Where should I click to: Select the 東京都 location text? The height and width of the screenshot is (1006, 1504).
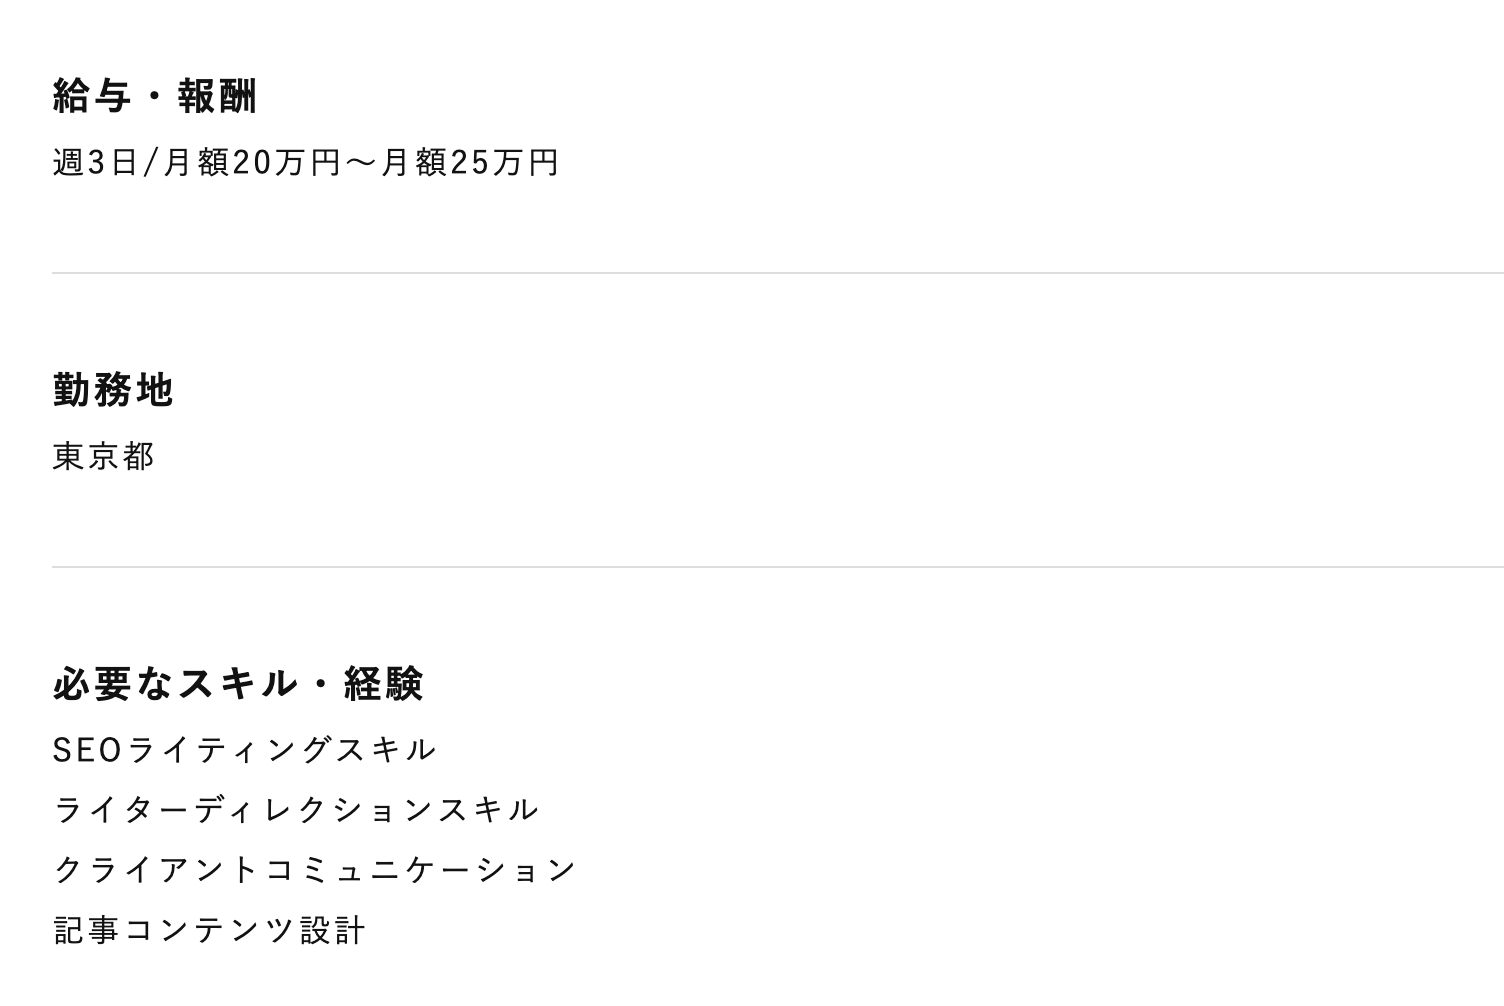pos(104,456)
